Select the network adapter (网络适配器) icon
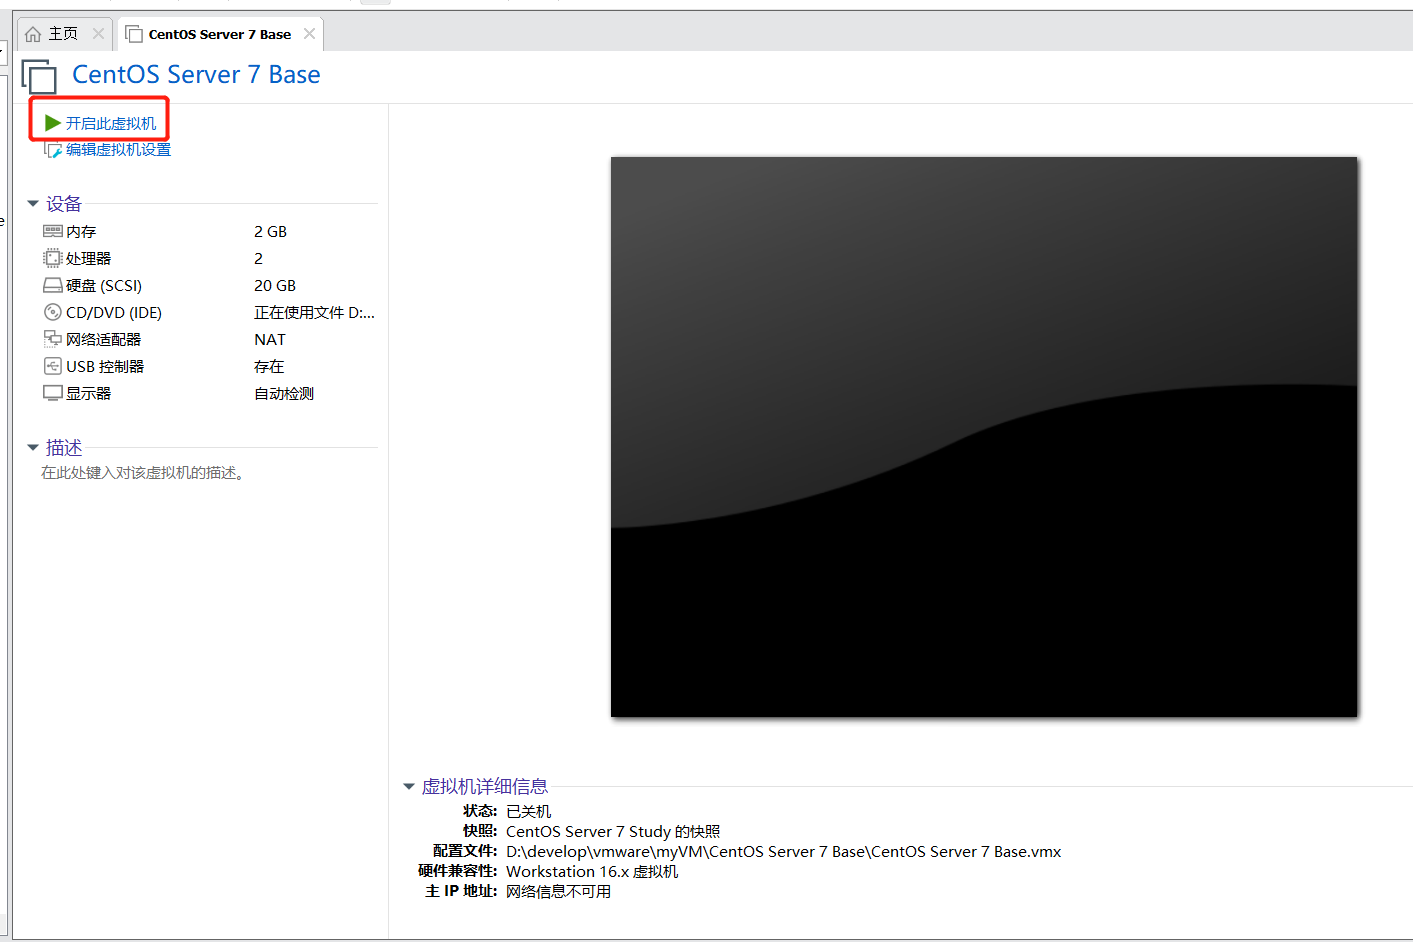The image size is (1413, 942). click(x=53, y=339)
